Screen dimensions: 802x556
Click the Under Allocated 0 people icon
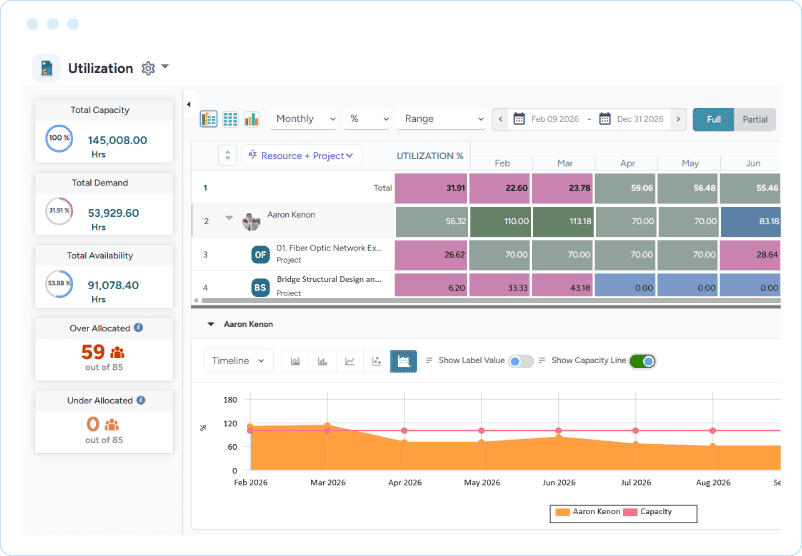click(x=112, y=425)
